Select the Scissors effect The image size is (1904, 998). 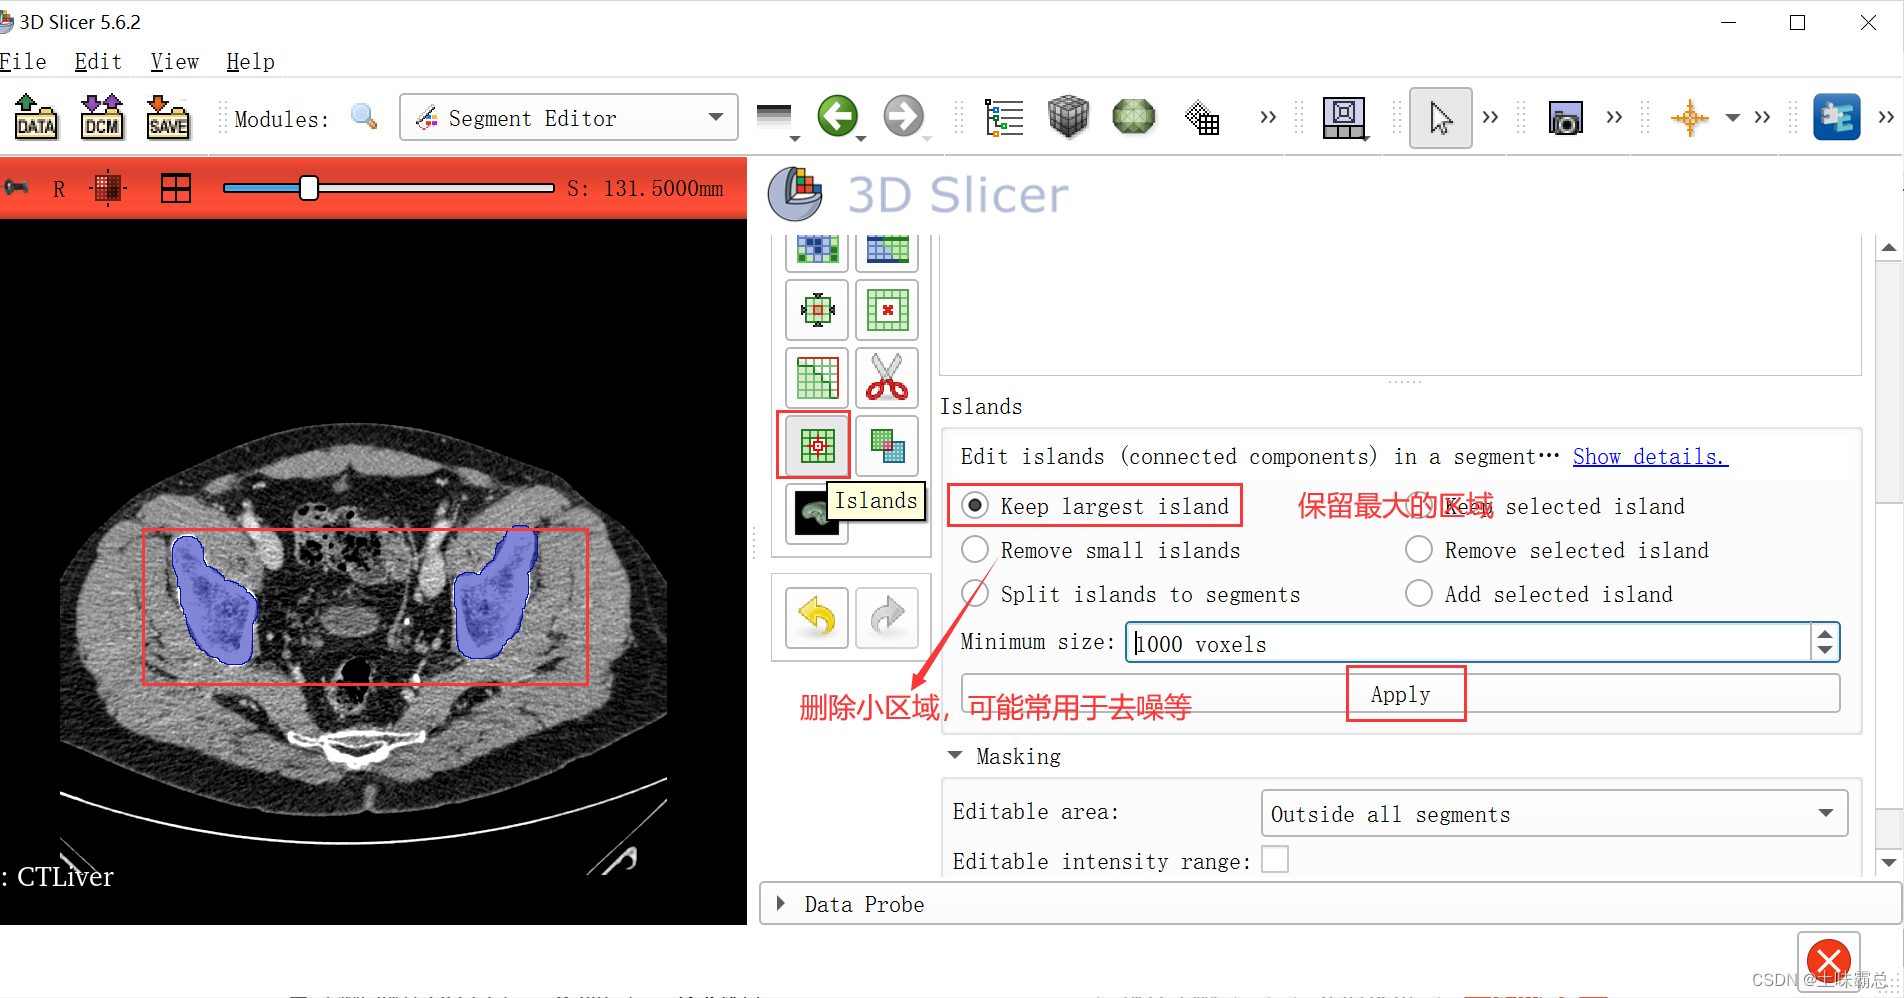click(887, 378)
